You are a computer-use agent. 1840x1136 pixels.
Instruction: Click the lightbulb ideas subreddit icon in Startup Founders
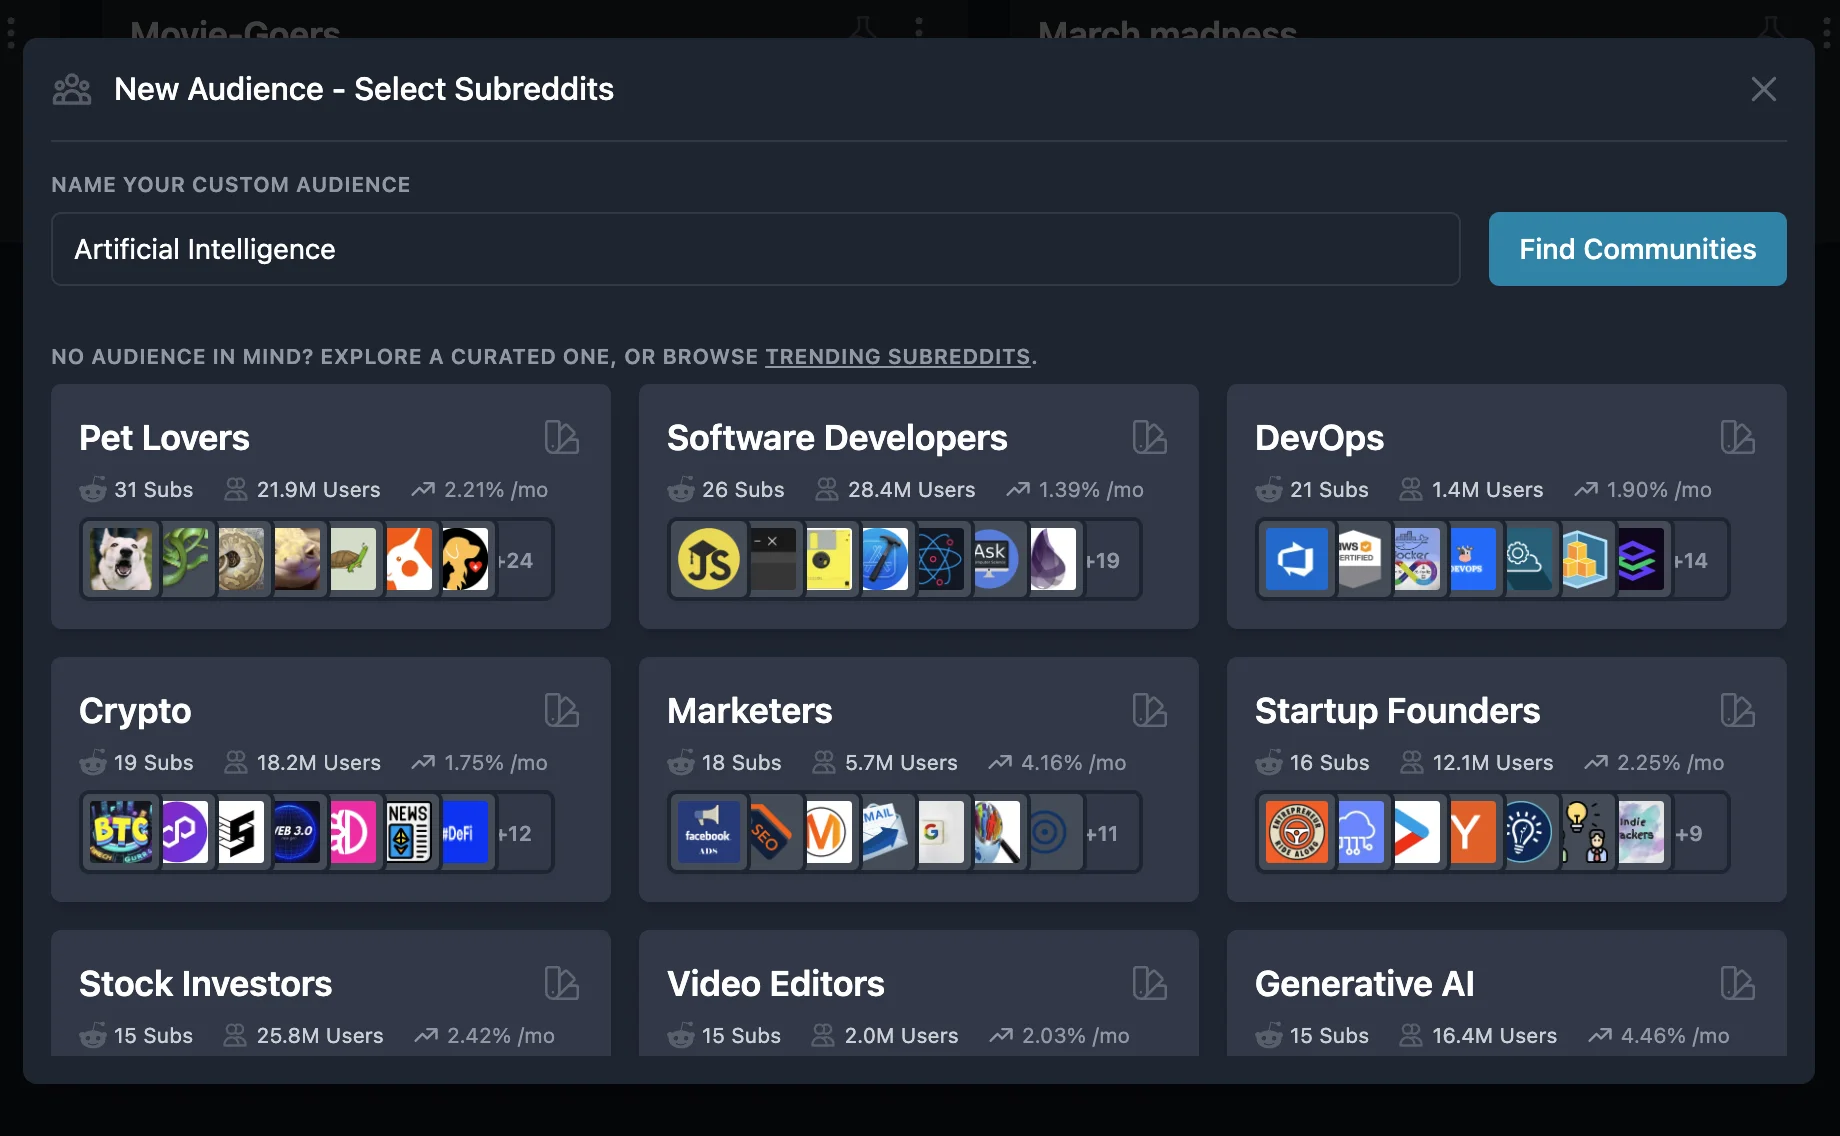1529,832
